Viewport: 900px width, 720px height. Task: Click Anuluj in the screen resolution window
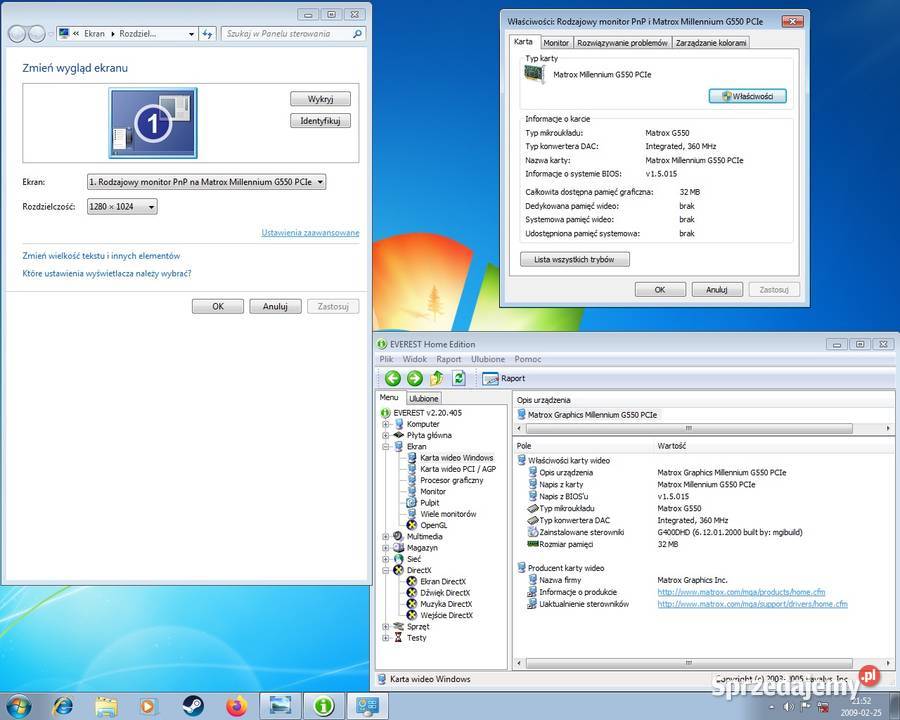tap(275, 306)
